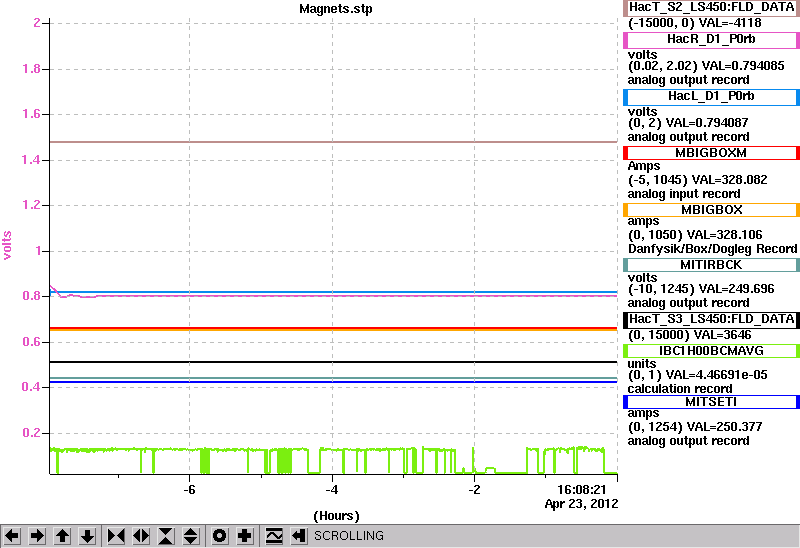
Task: Click the 'units' label under IBC1H00BCMAVG
Action: pos(642,364)
